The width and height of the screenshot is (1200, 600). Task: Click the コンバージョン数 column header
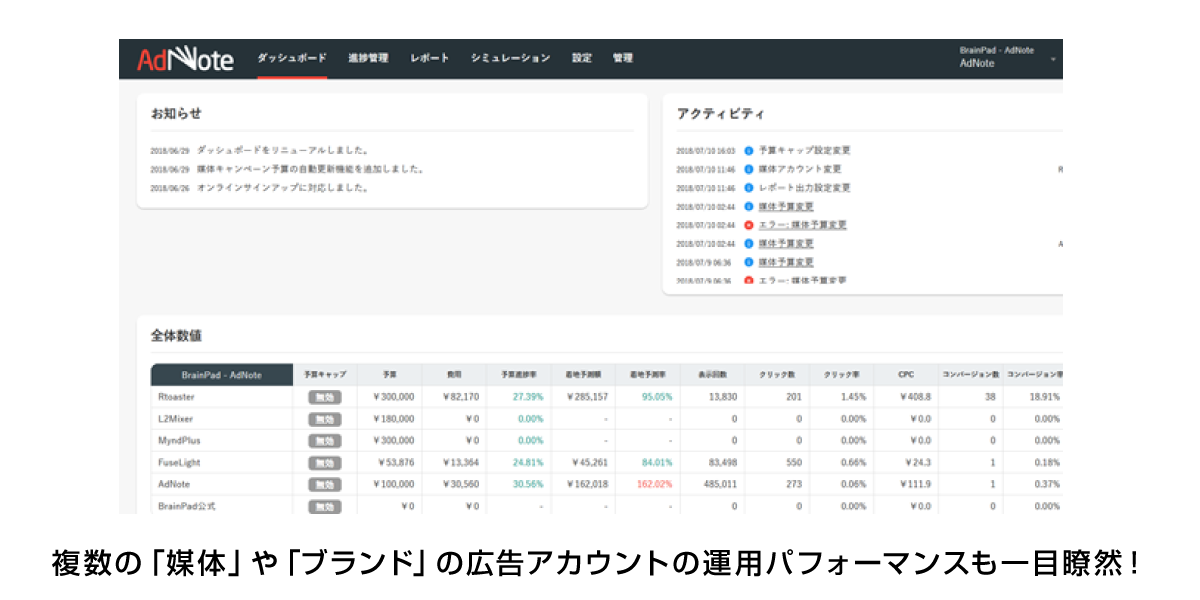pyautogui.click(x=970, y=375)
